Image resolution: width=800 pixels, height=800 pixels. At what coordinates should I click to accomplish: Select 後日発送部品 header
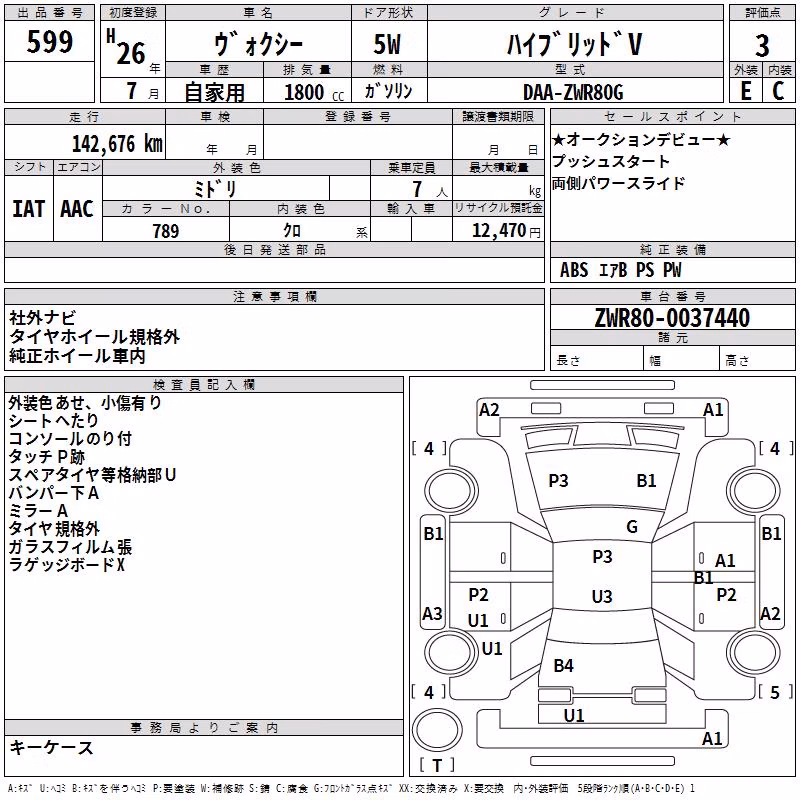pos(274,249)
